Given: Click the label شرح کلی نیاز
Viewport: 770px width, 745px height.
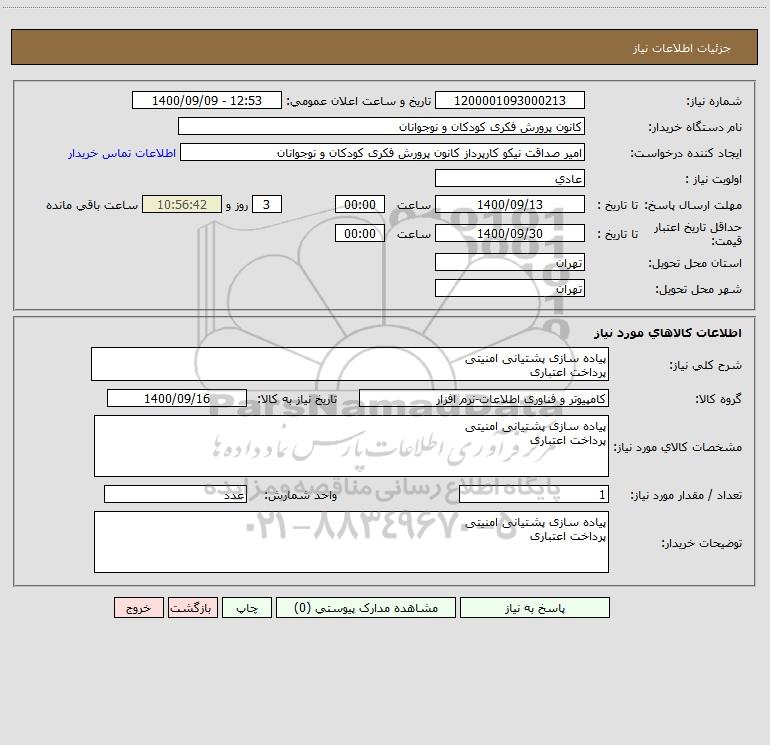Looking at the screenshot, I should click(706, 365).
